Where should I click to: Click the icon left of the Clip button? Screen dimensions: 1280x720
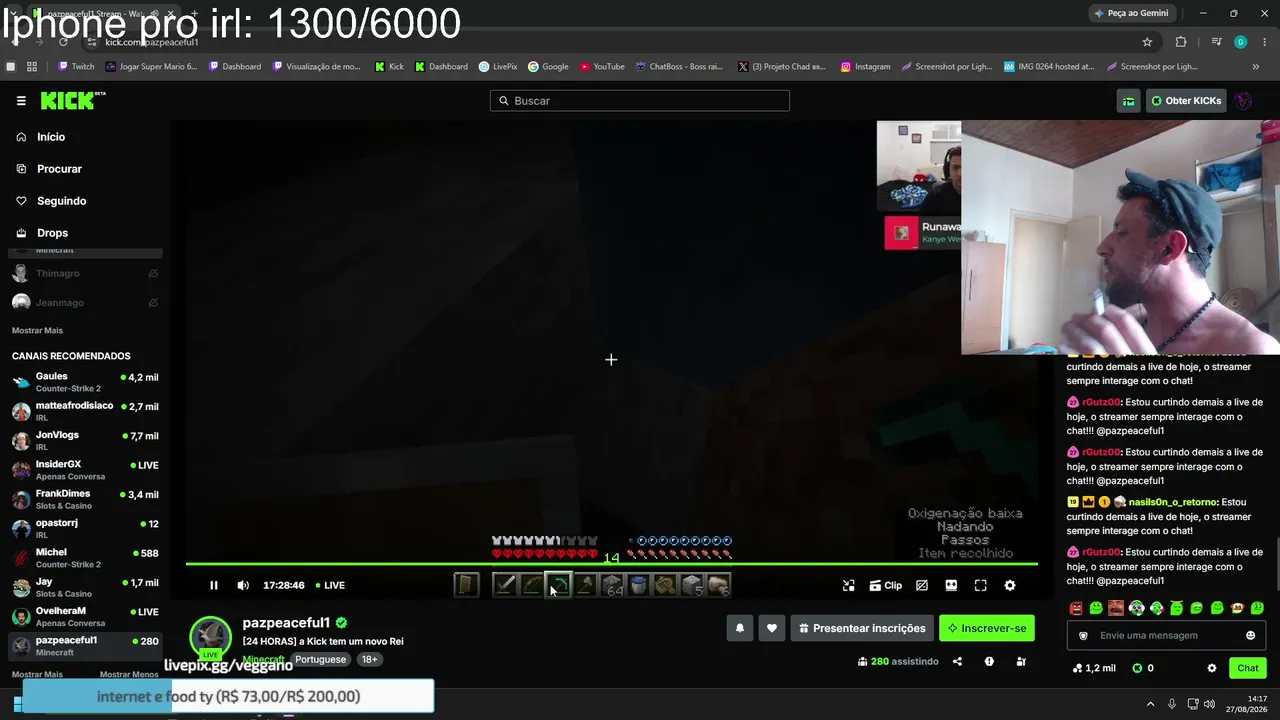[x=848, y=585]
